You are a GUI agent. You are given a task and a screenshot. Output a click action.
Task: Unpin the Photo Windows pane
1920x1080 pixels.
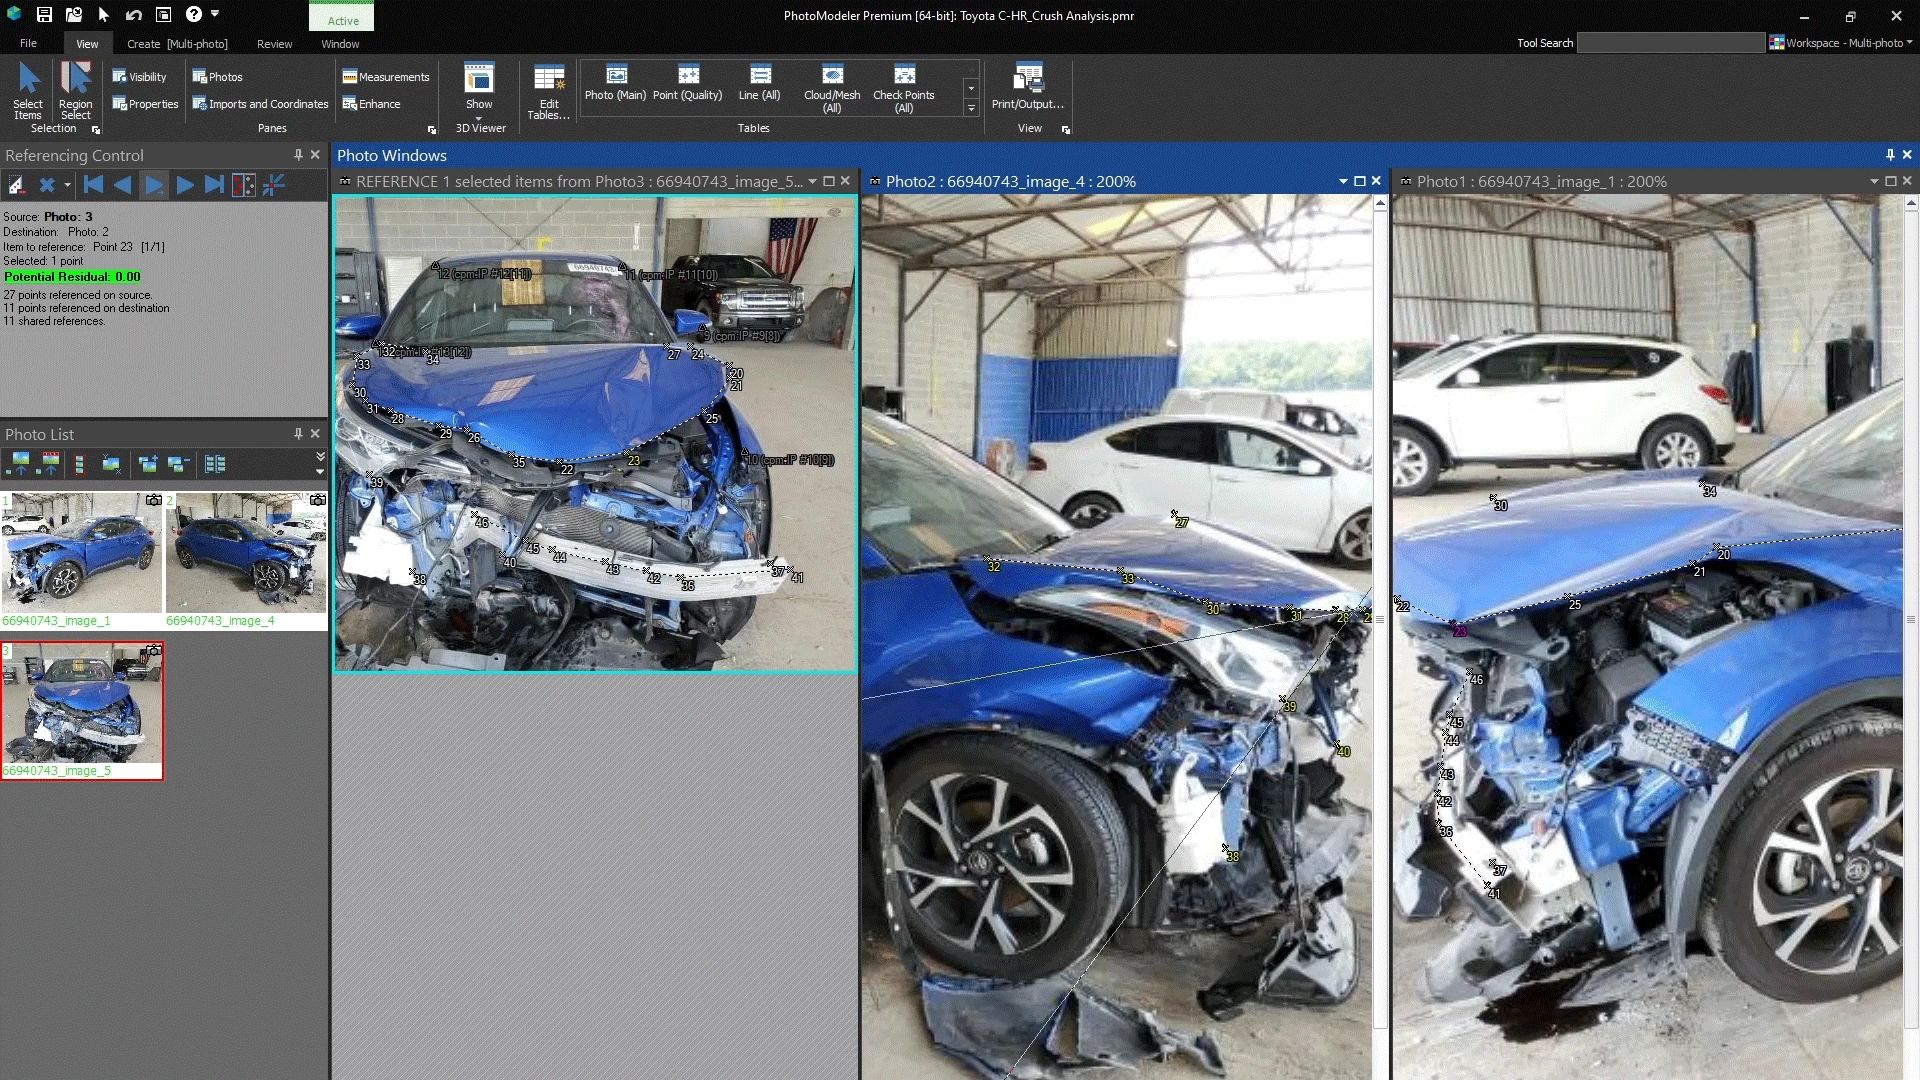coord(1889,154)
